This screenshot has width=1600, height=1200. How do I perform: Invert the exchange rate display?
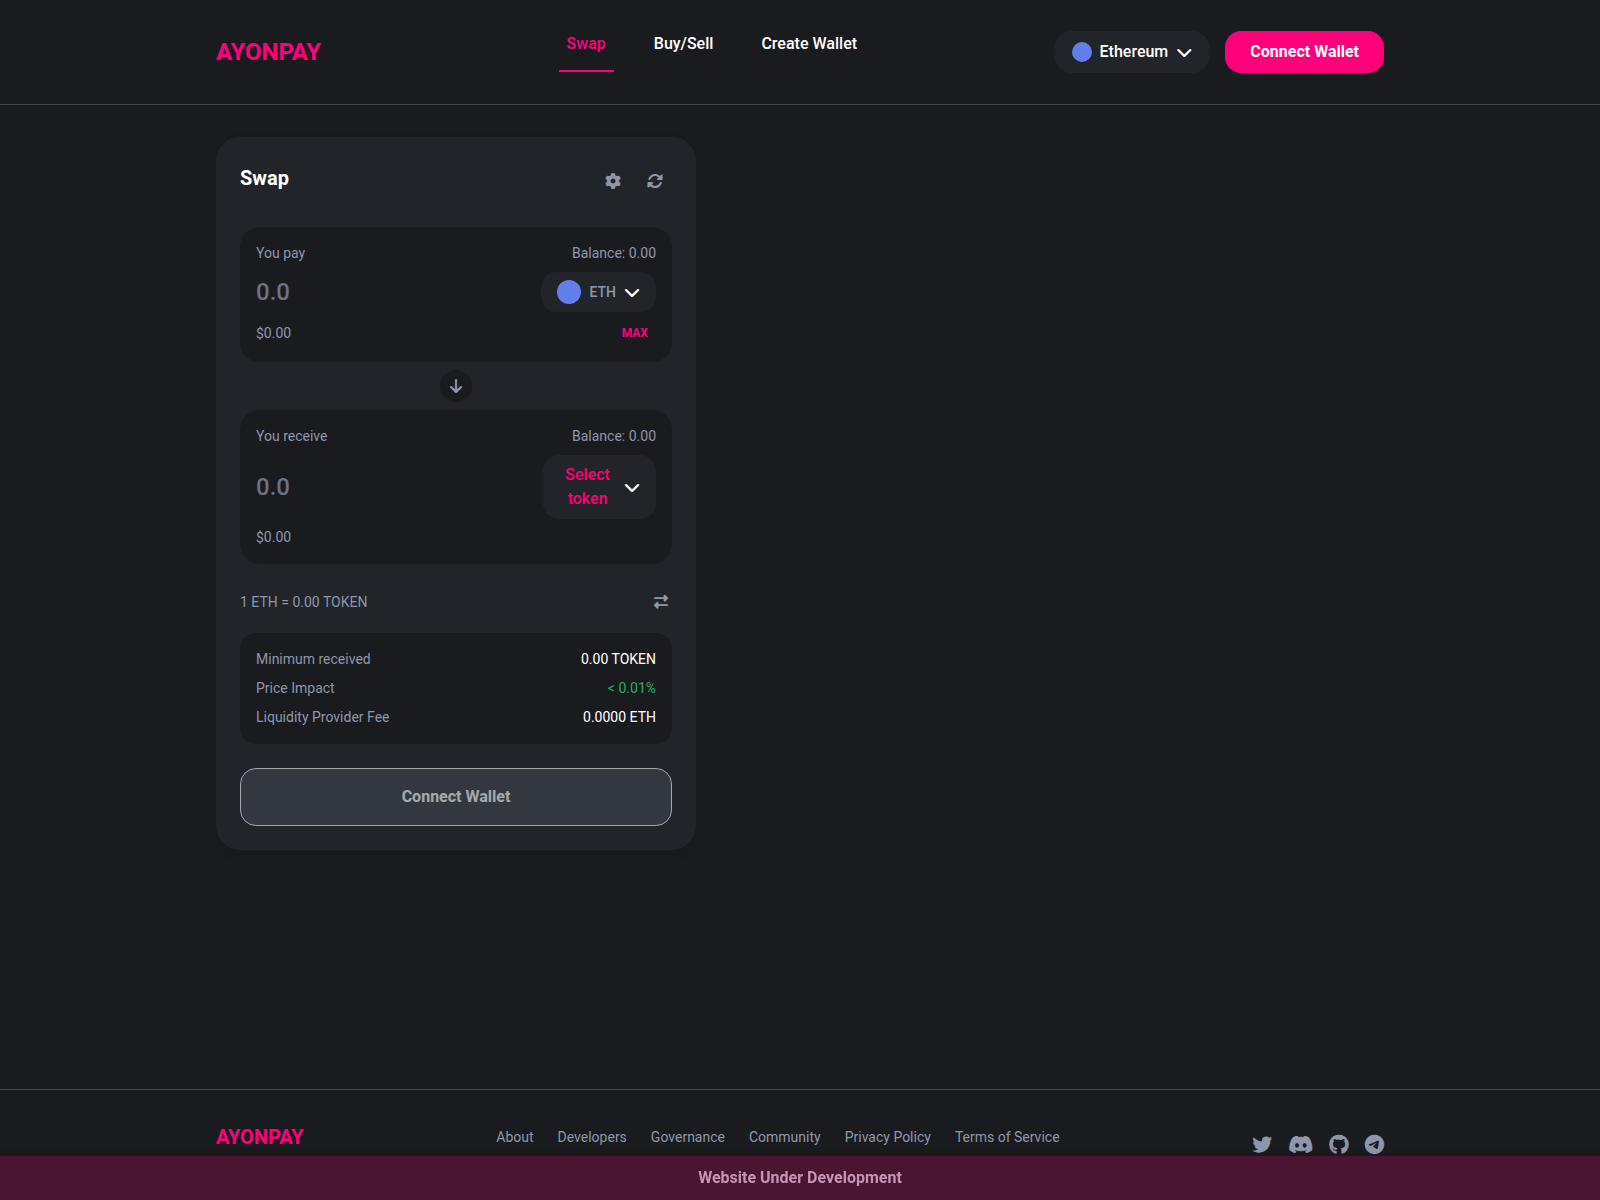coord(659,601)
